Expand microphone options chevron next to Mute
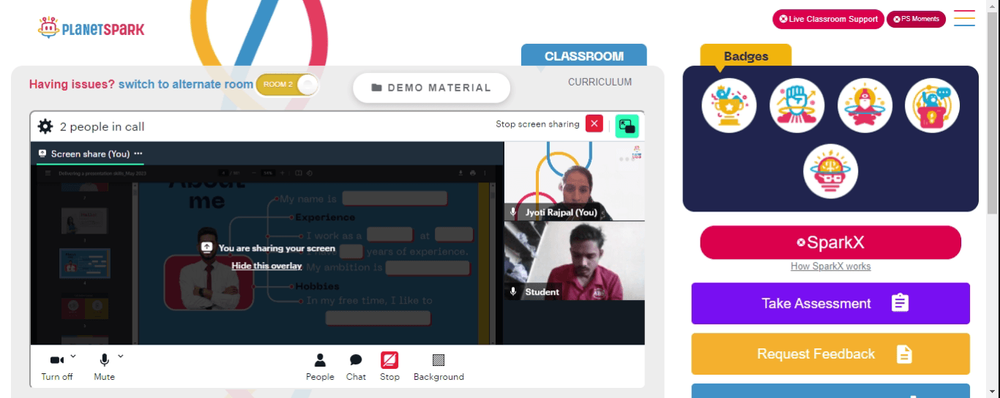 tap(121, 356)
